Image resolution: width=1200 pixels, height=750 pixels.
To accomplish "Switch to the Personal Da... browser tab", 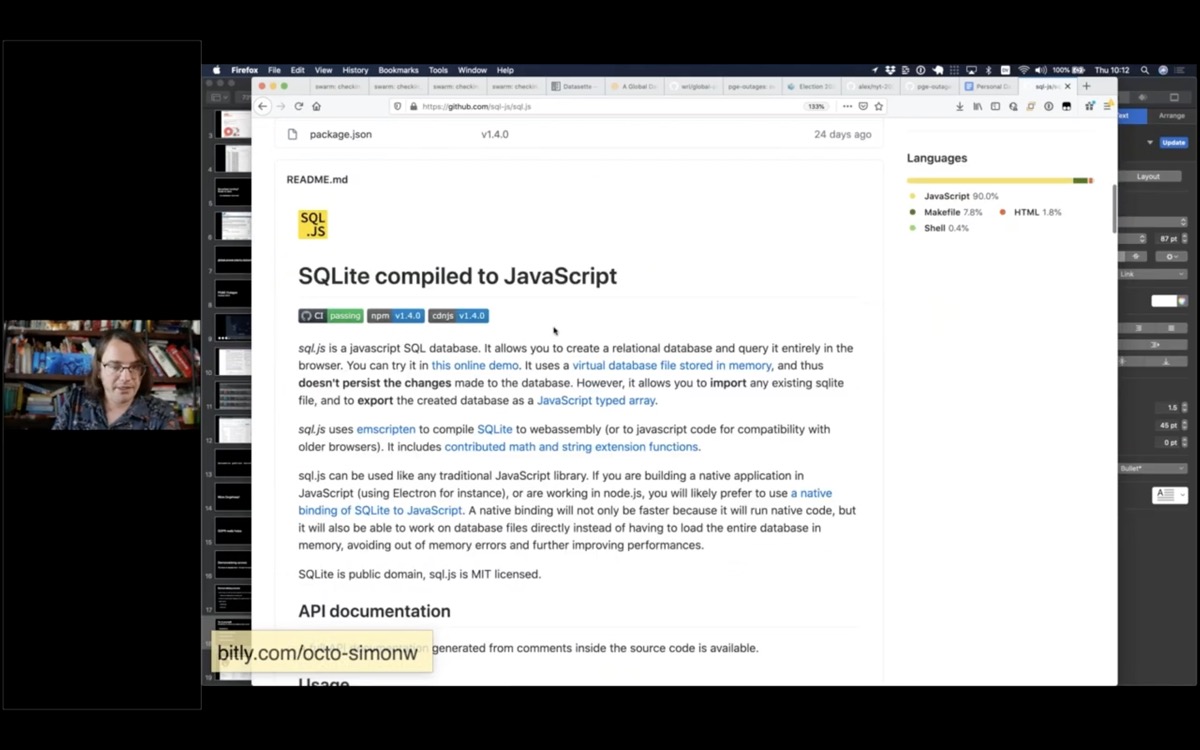I will (989, 87).
